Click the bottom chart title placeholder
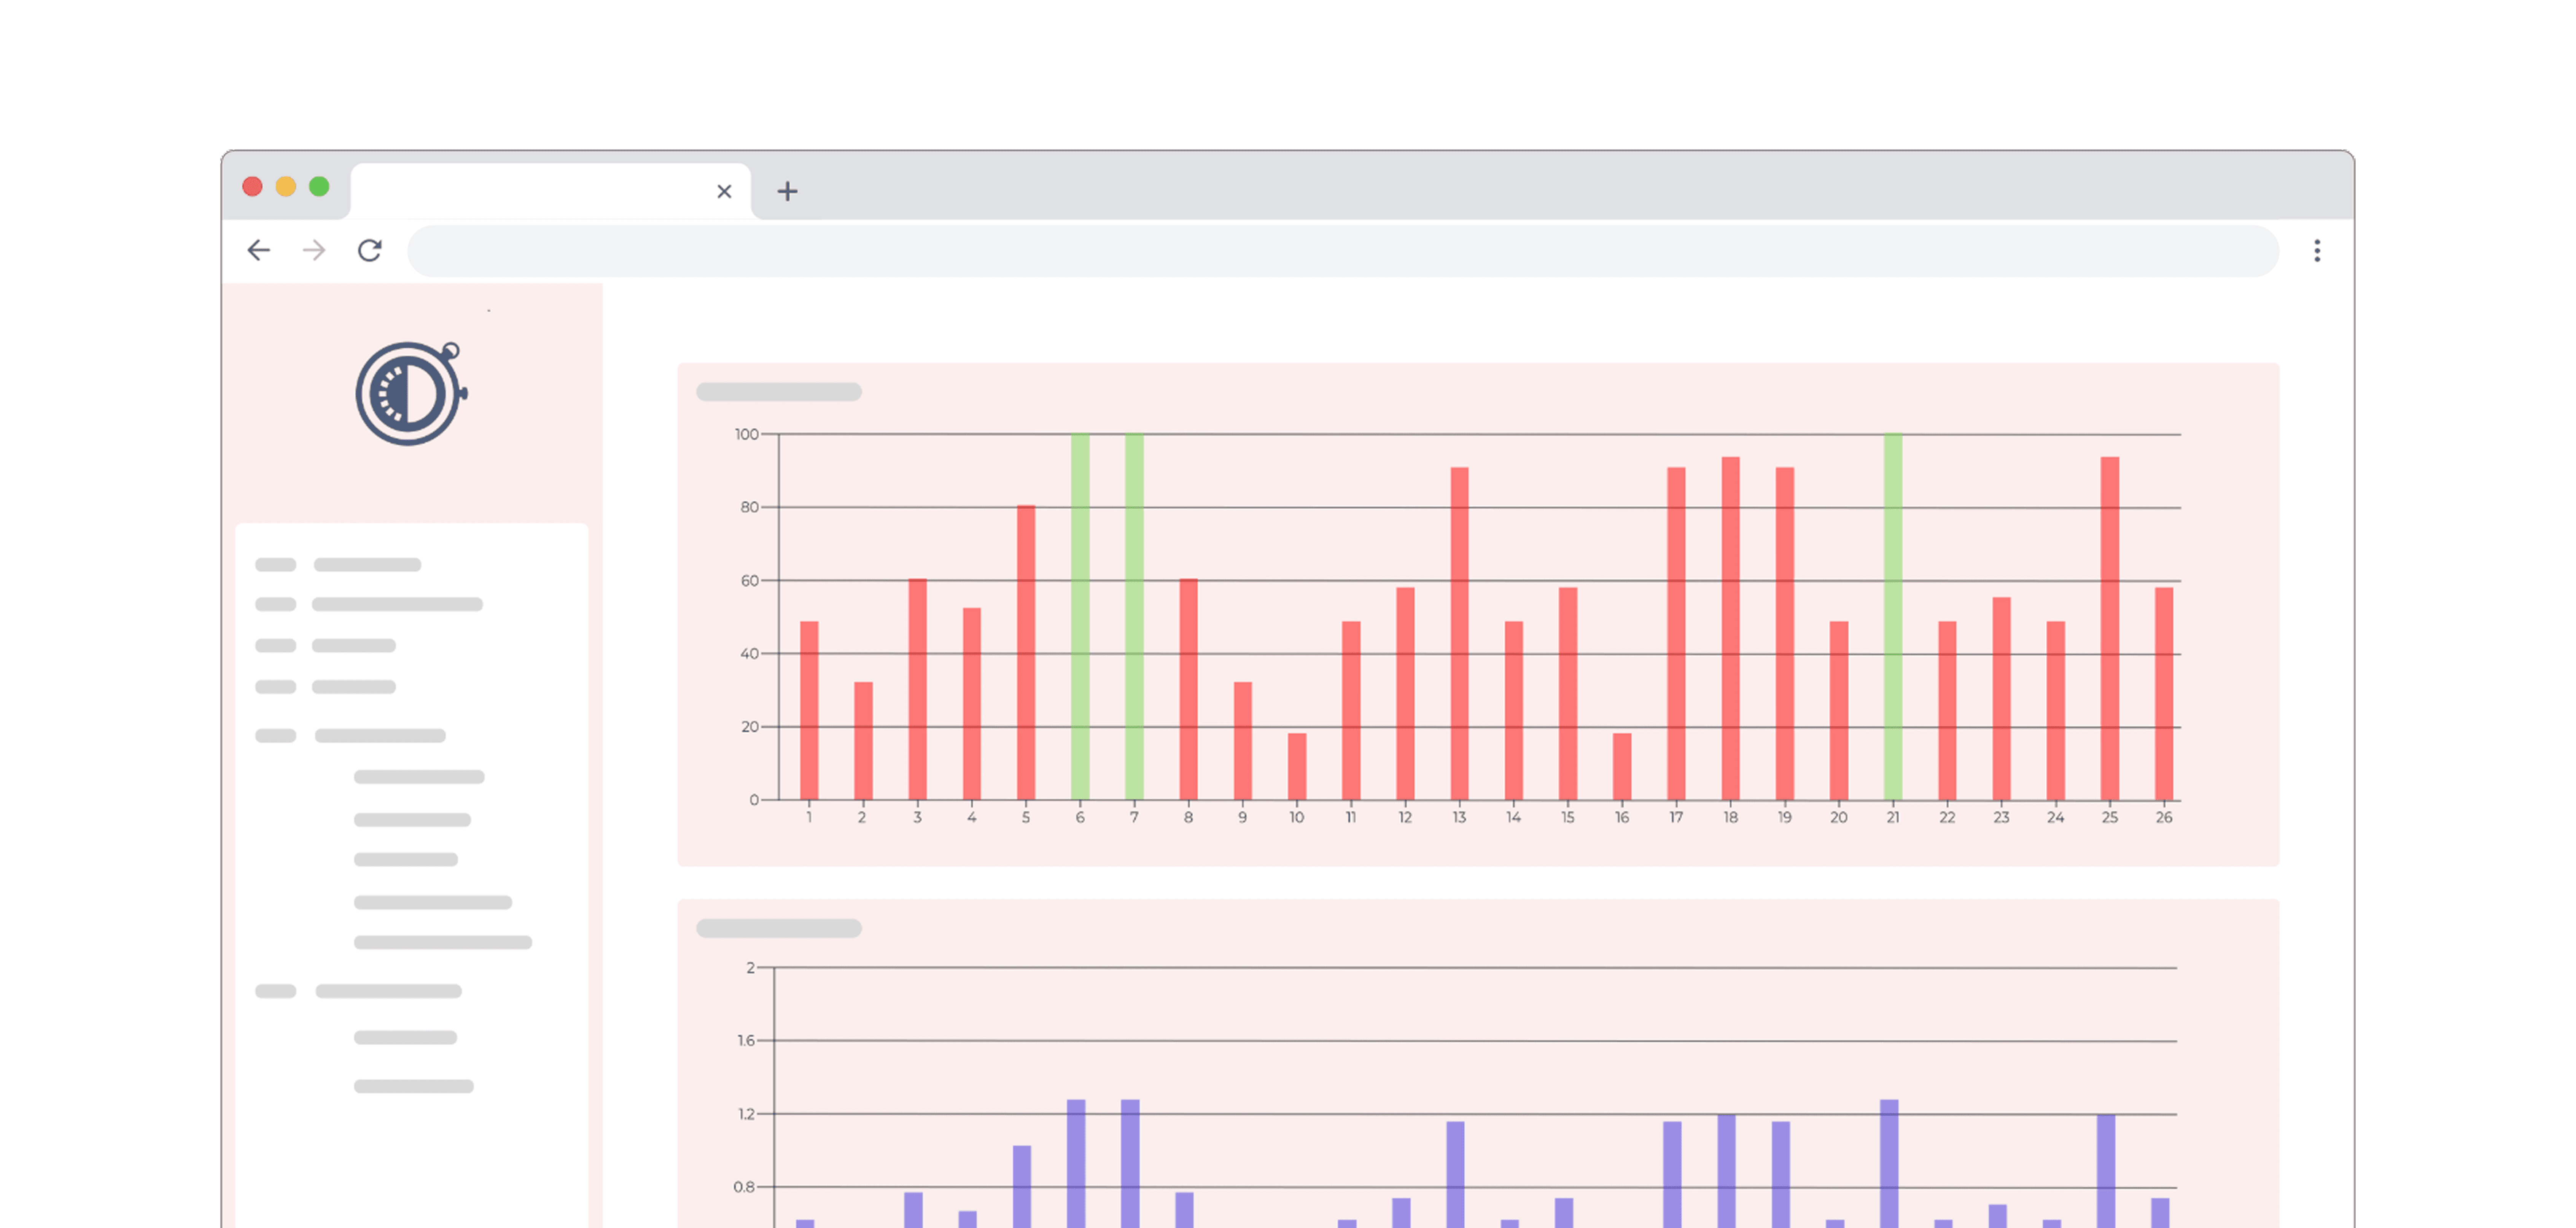This screenshot has height=1228, width=2576. click(779, 928)
